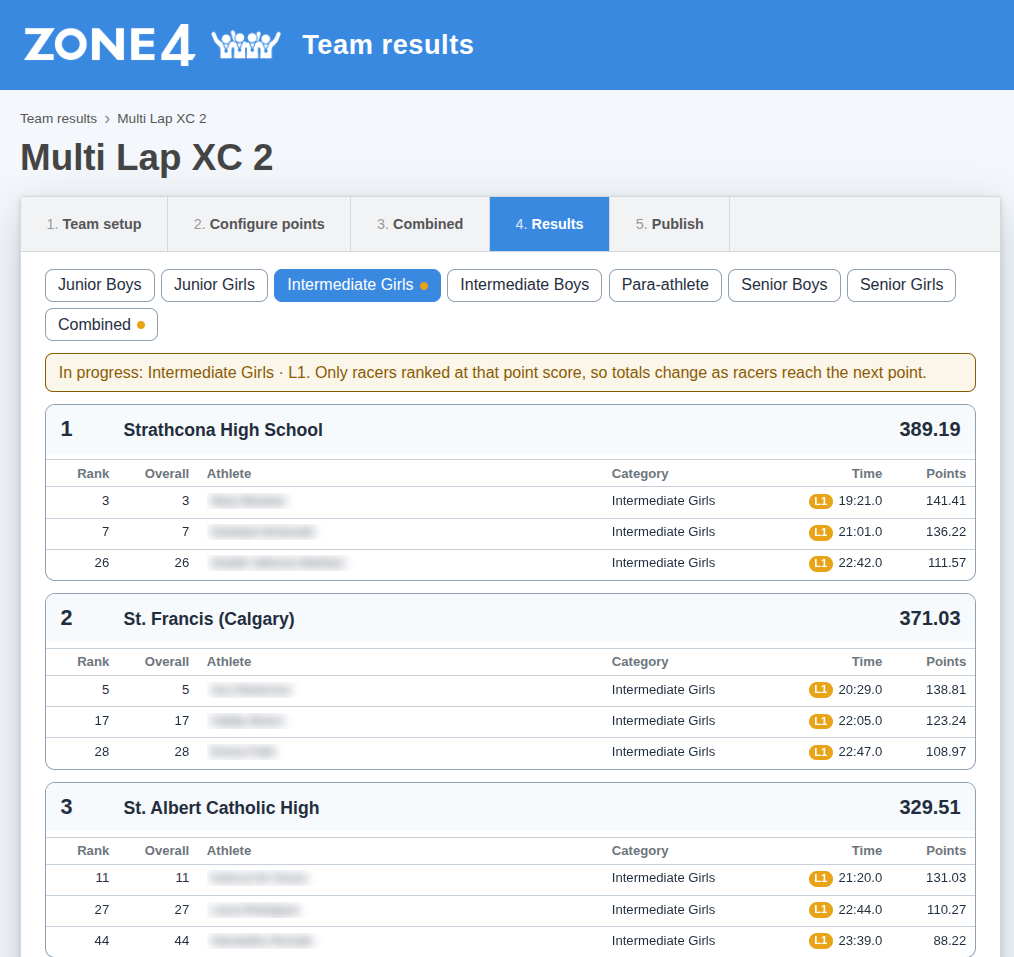
Task: Click the L1 badge next to 21:20.0
Action: pyautogui.click(x=821, y=878)
